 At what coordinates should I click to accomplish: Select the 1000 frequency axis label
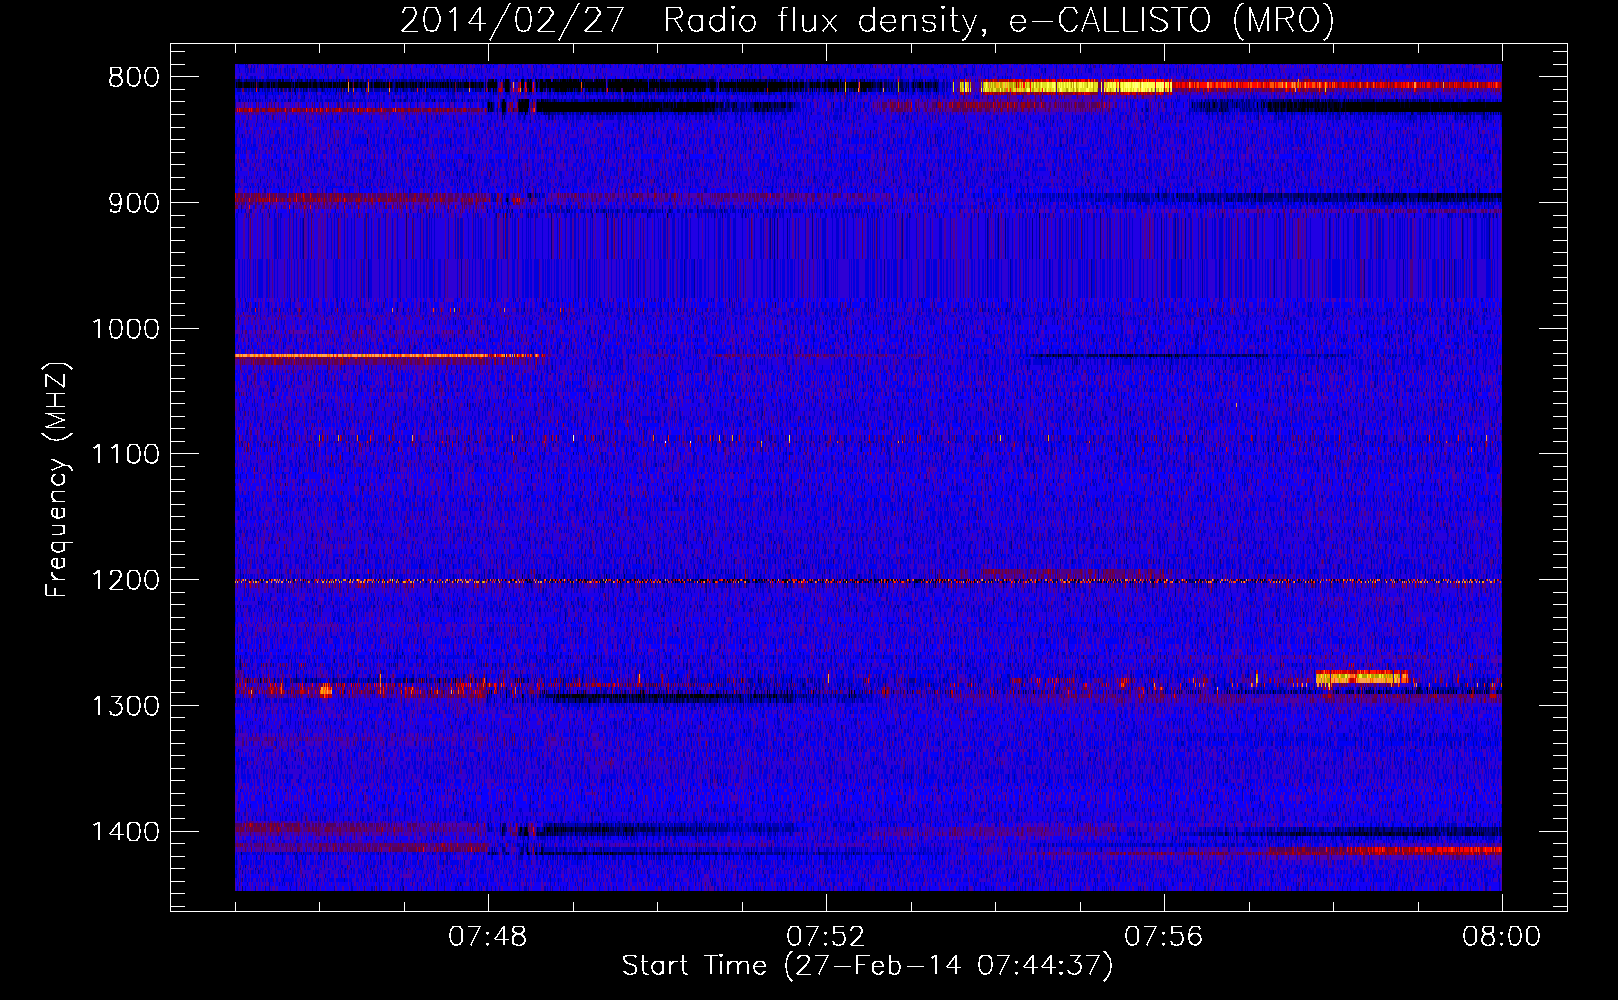tap(125, 329)
